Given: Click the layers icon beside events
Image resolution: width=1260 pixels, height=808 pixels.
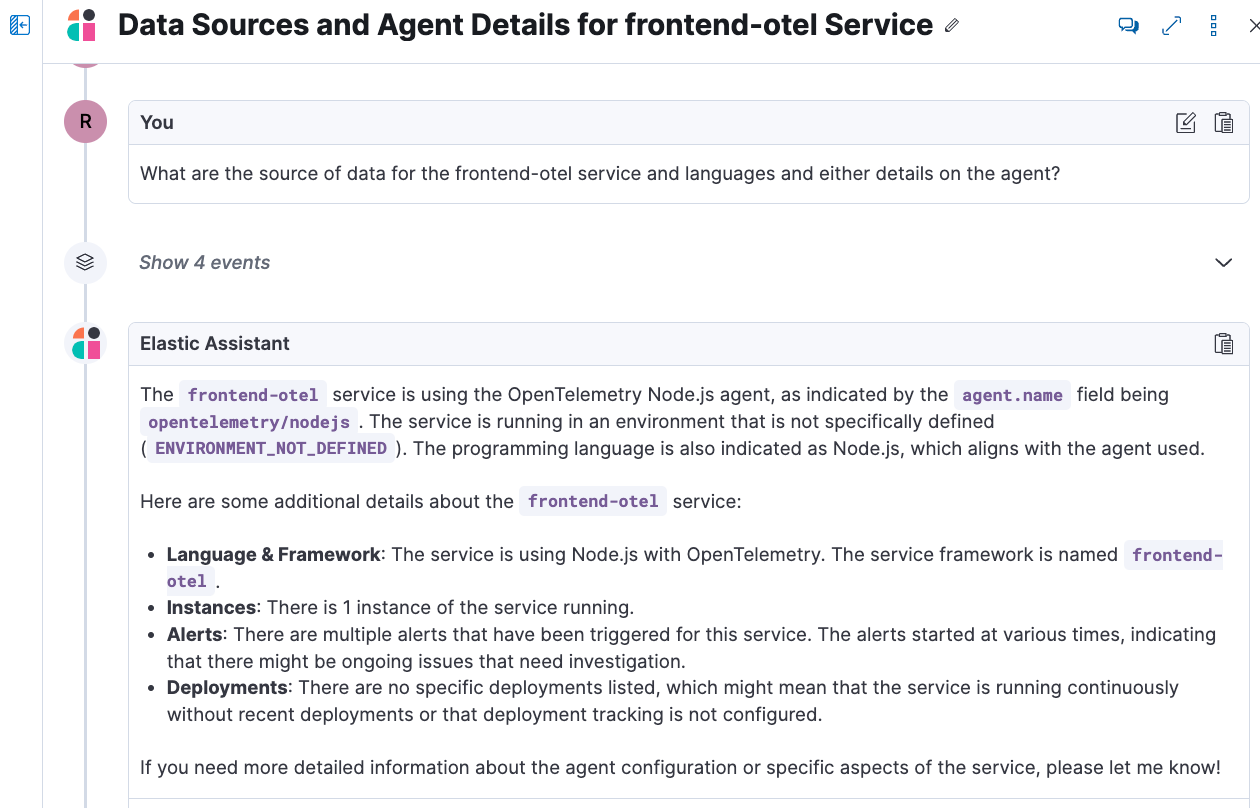Looking at the screenshot, I should click(x=85, y=263).
